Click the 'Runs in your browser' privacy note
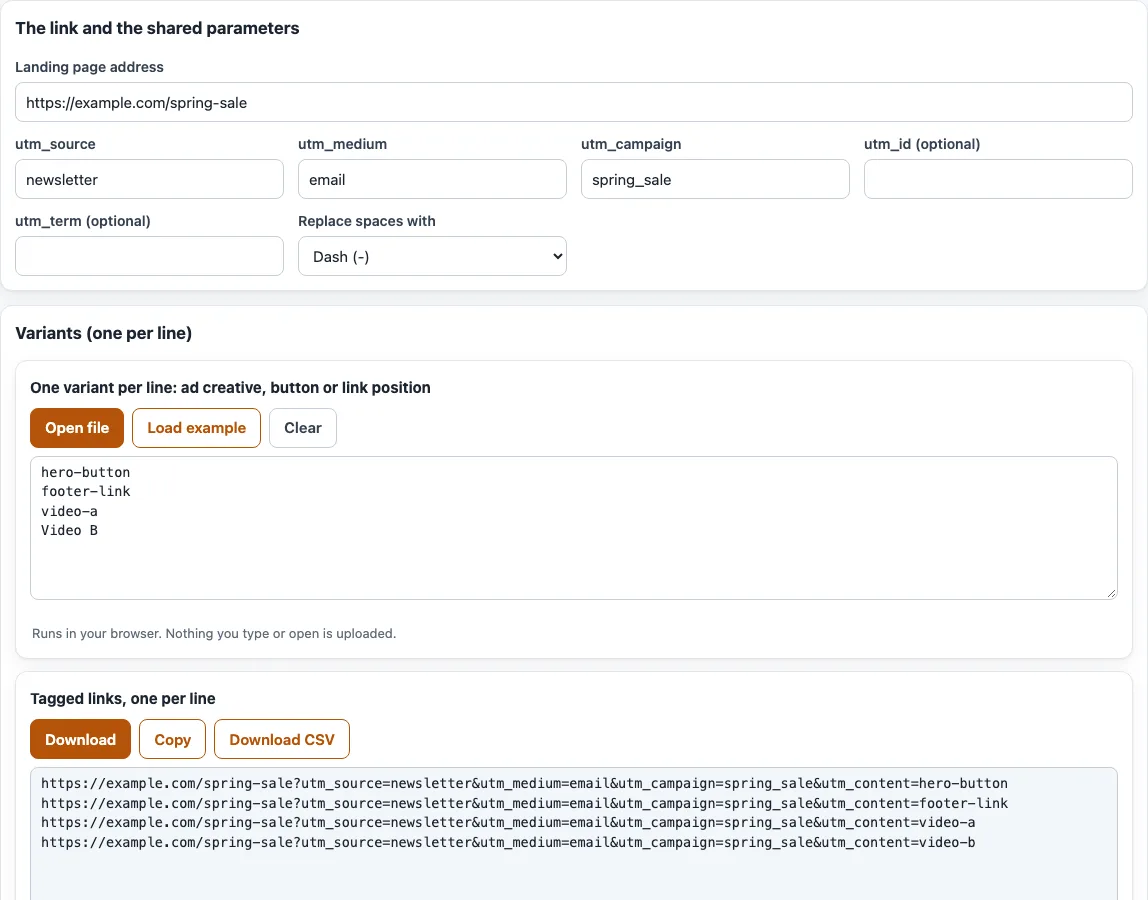The image size is (1148, 900). pyautogui.click(x=214, y=633)
